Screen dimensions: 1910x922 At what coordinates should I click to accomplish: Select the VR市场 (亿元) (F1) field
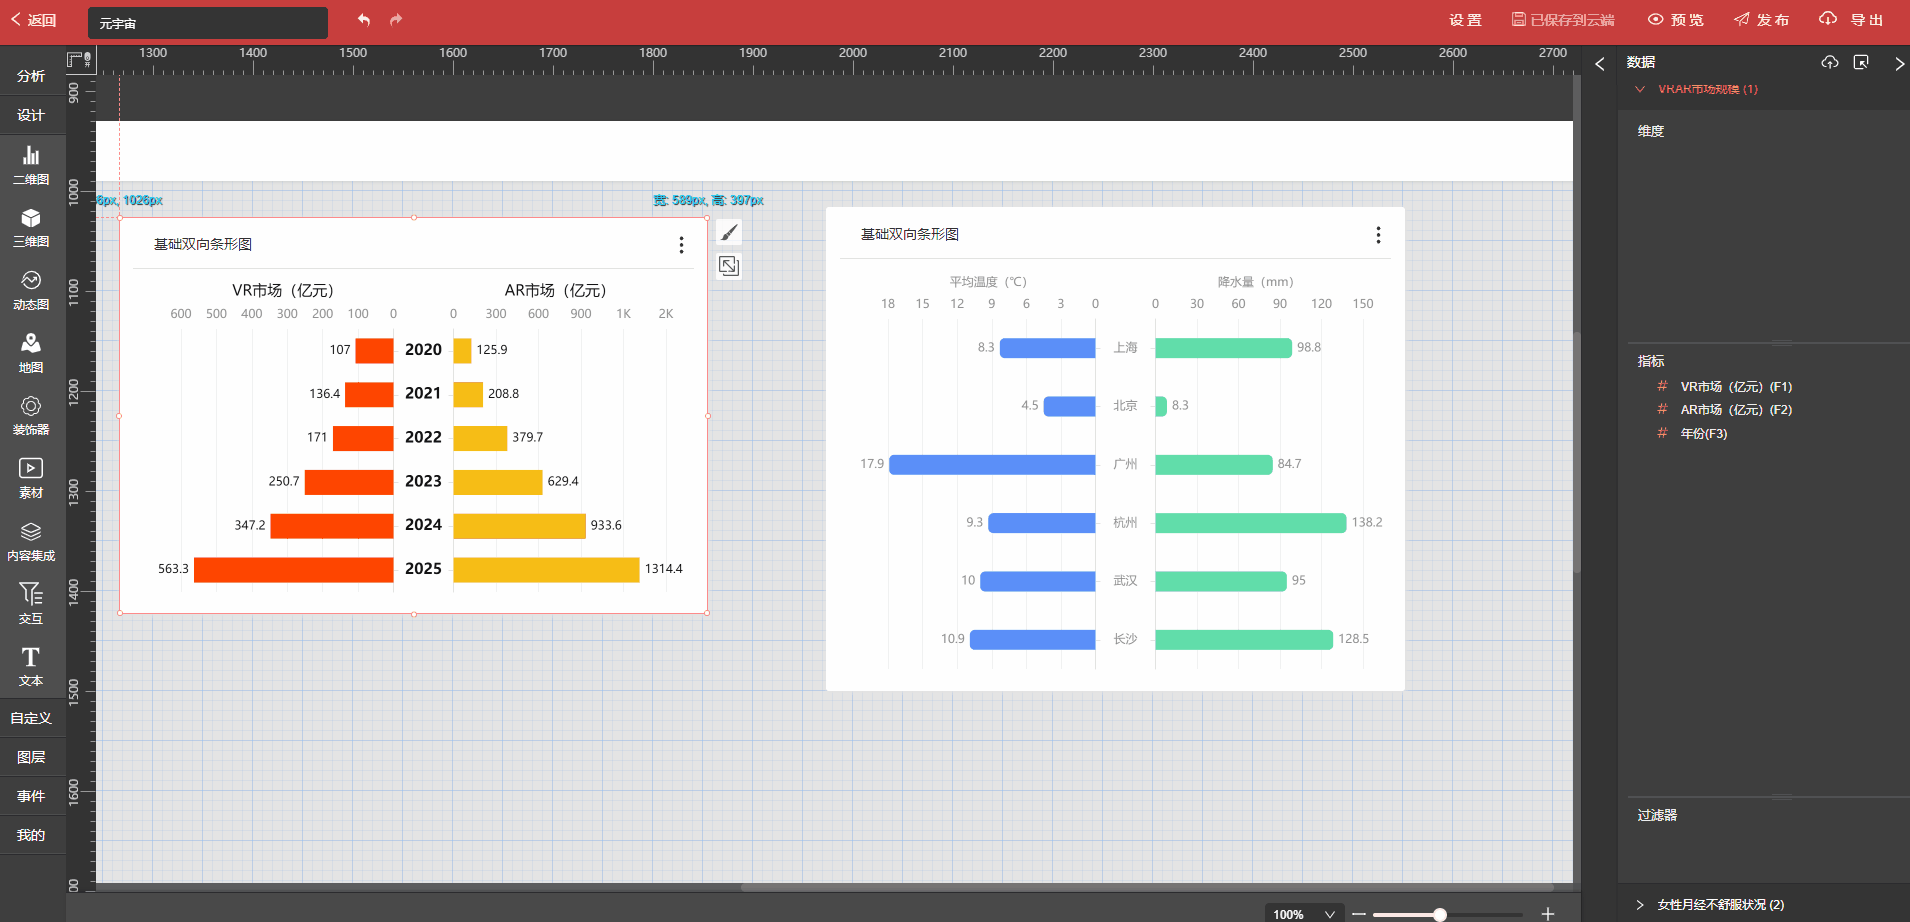(1735, 387)
